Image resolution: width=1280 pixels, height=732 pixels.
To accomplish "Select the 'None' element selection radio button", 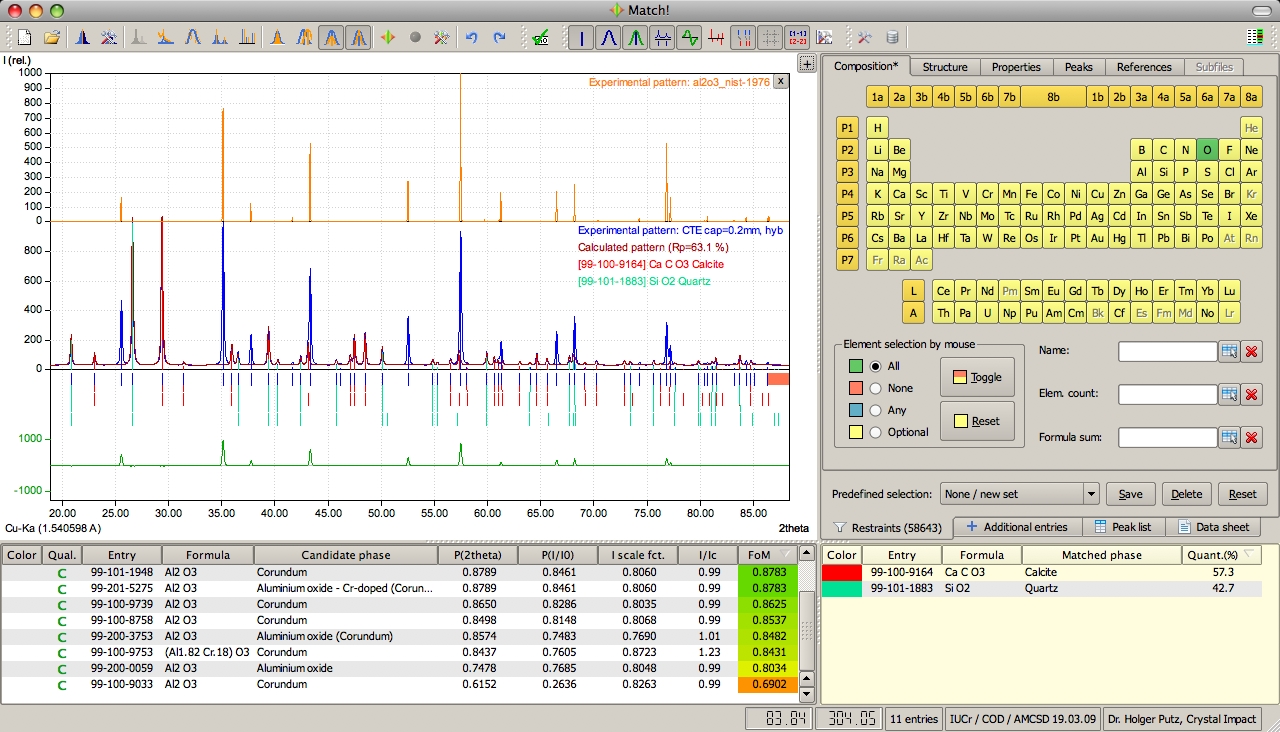I will point(876,388).
